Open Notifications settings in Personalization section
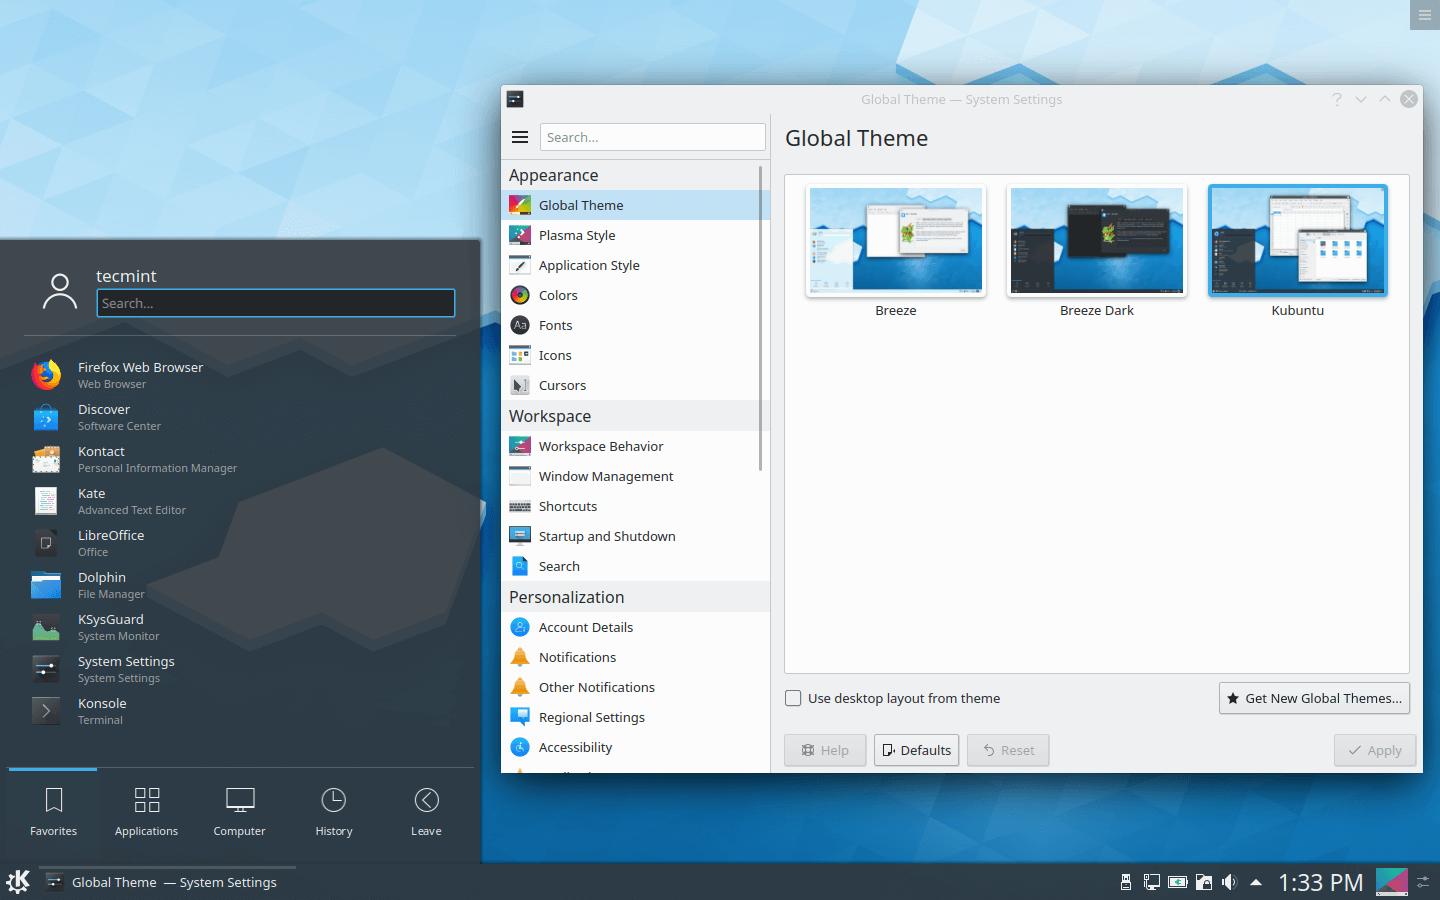The height and width of the screenshot is (900, 1440). coord(575,657)
